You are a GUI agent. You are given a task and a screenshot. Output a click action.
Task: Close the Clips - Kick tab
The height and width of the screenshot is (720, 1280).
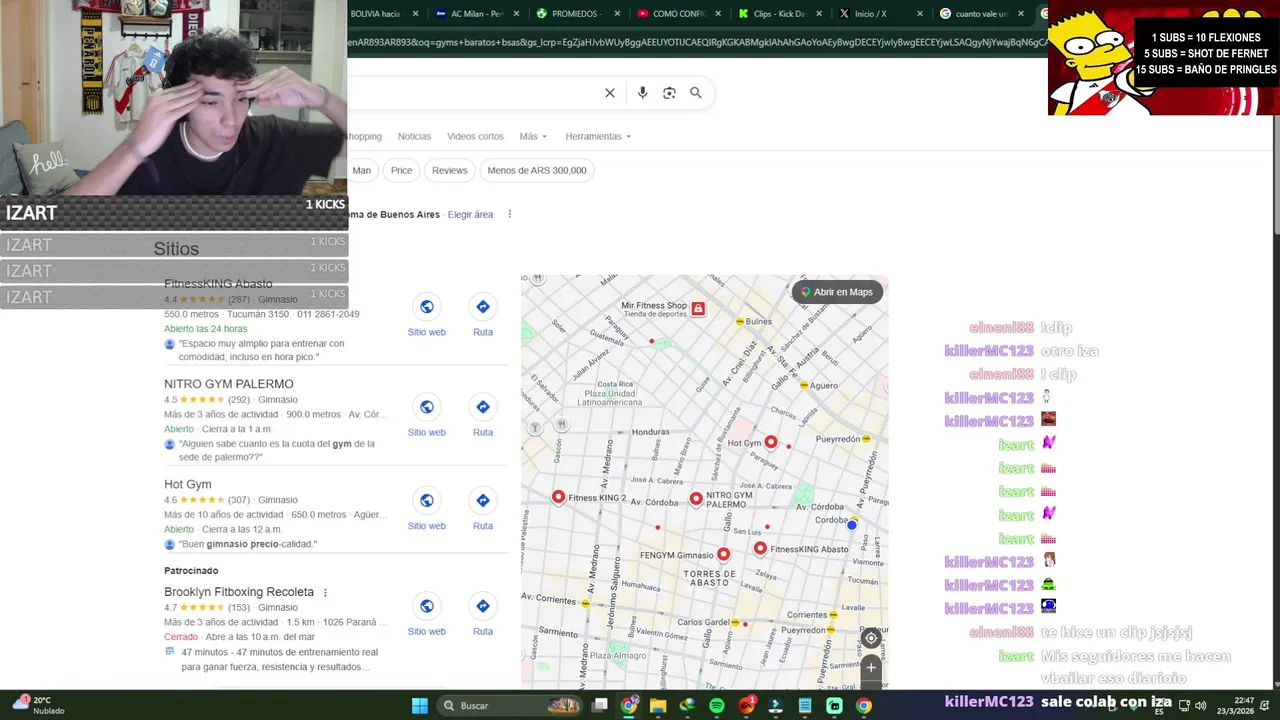[x=819, y=14]
